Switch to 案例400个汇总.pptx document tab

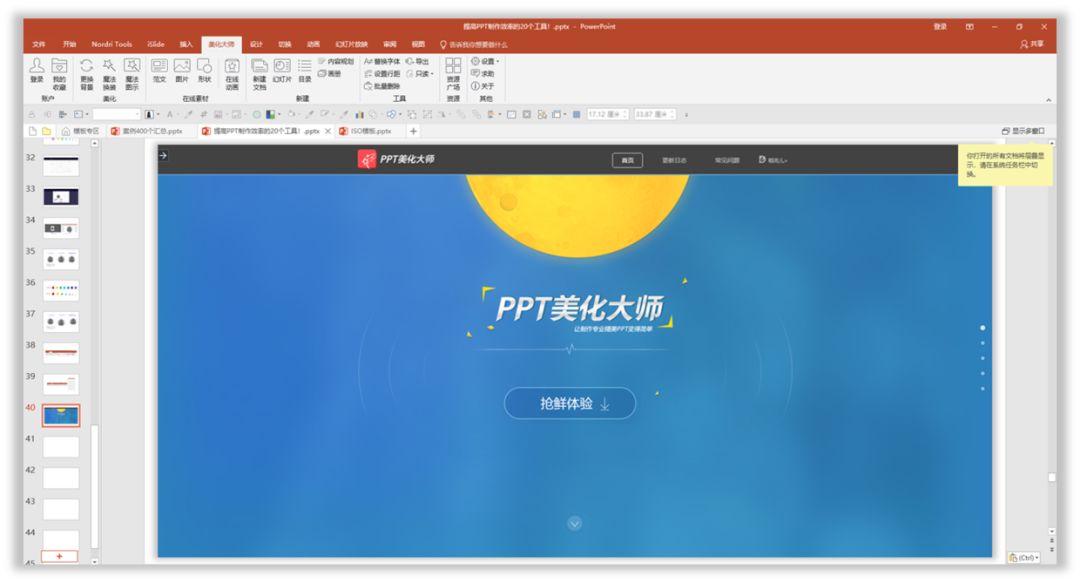pos(147,131)
